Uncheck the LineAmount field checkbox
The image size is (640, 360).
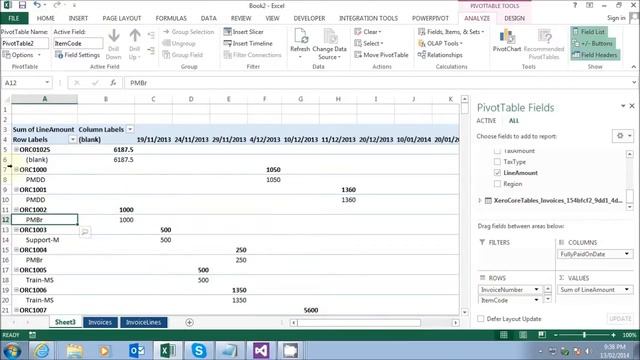click(497, 173)
